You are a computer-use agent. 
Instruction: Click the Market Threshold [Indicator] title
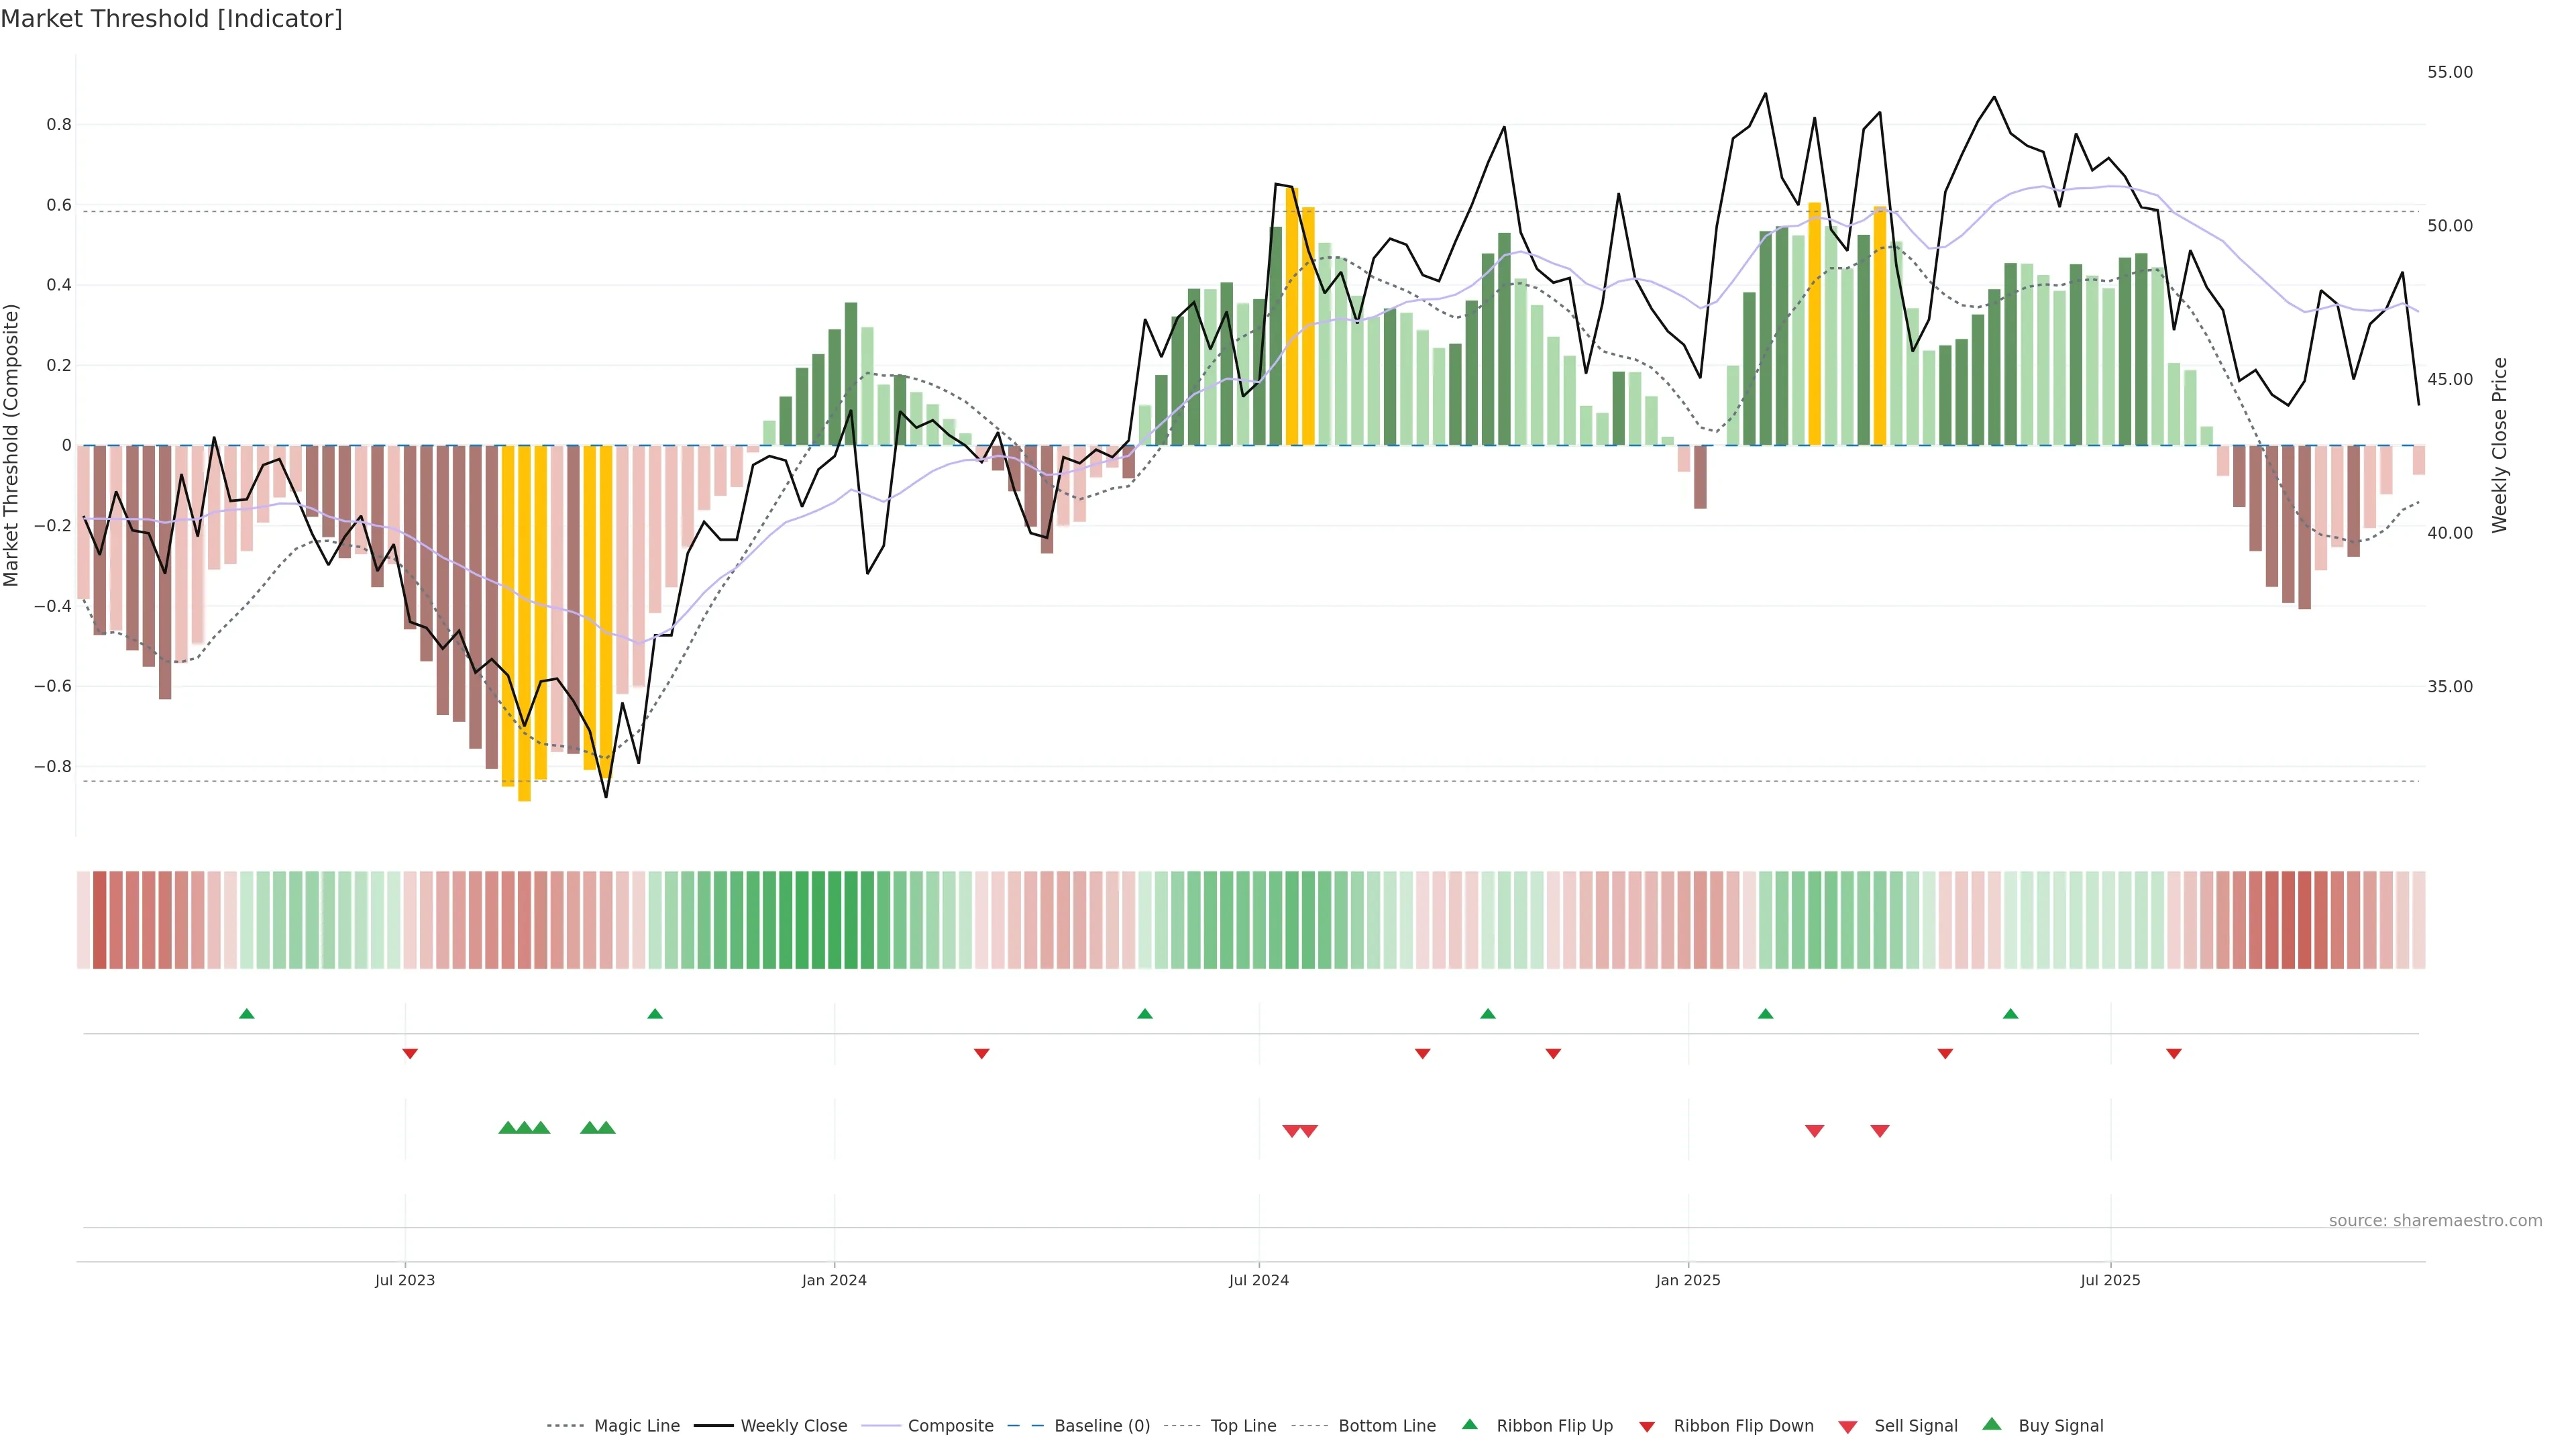coord(172,19)
